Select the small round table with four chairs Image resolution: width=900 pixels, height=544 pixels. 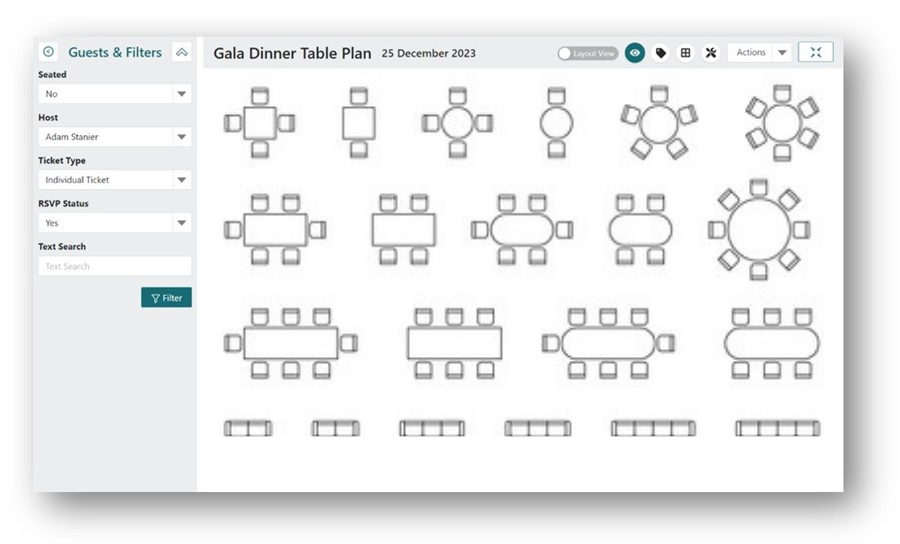[x=457, y=123]
